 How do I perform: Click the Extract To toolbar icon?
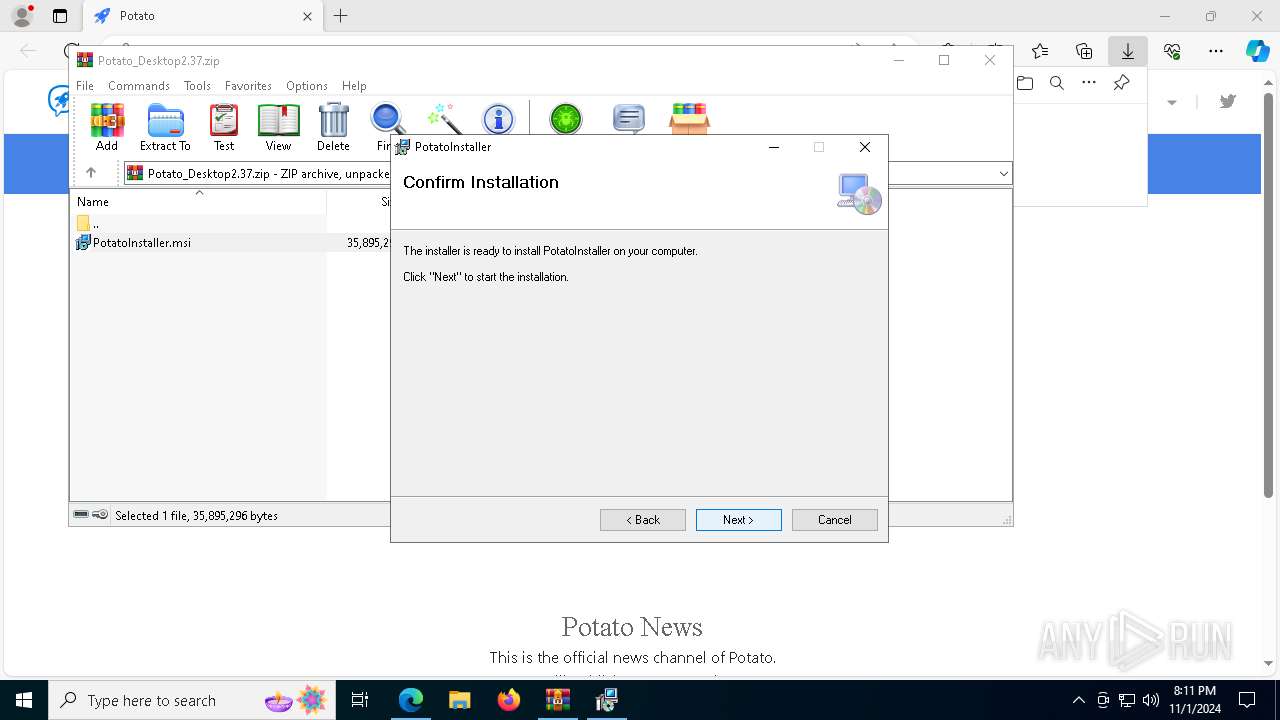click(x=165, y=127)
